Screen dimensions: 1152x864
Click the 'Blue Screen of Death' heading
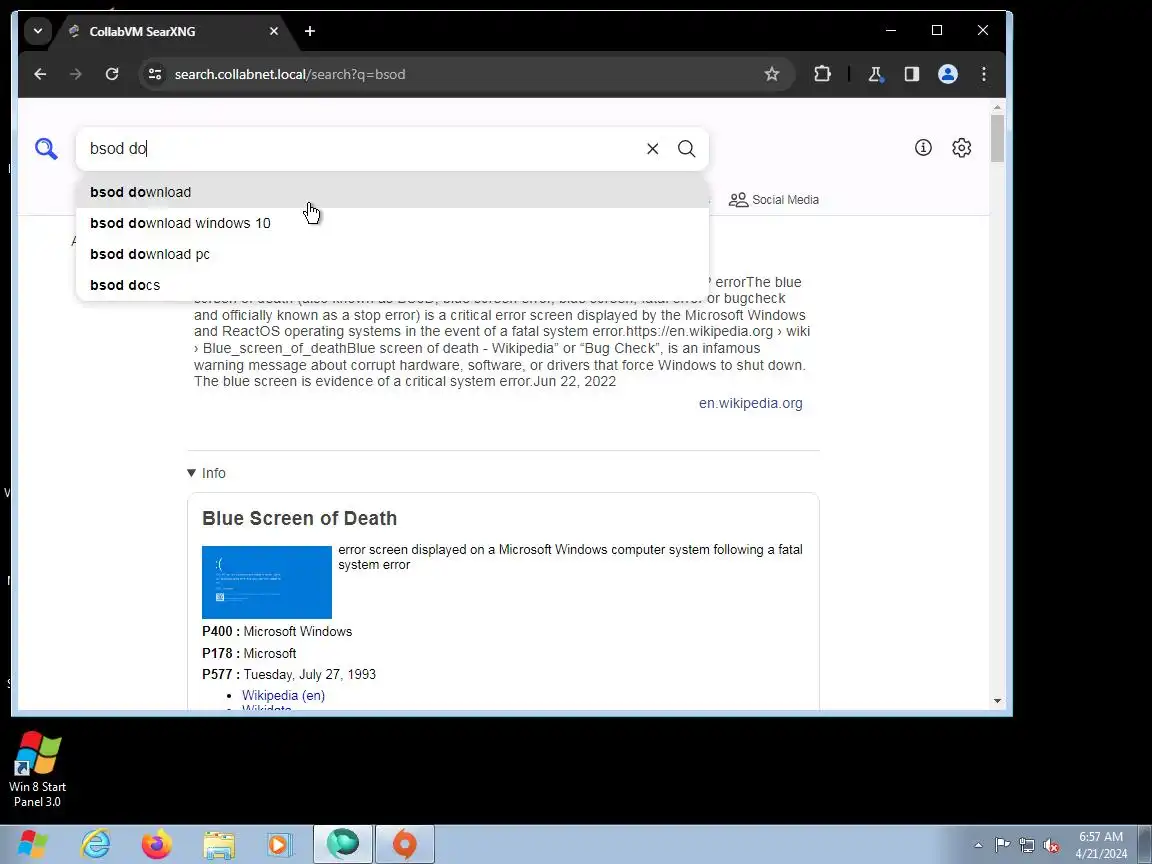299,518
